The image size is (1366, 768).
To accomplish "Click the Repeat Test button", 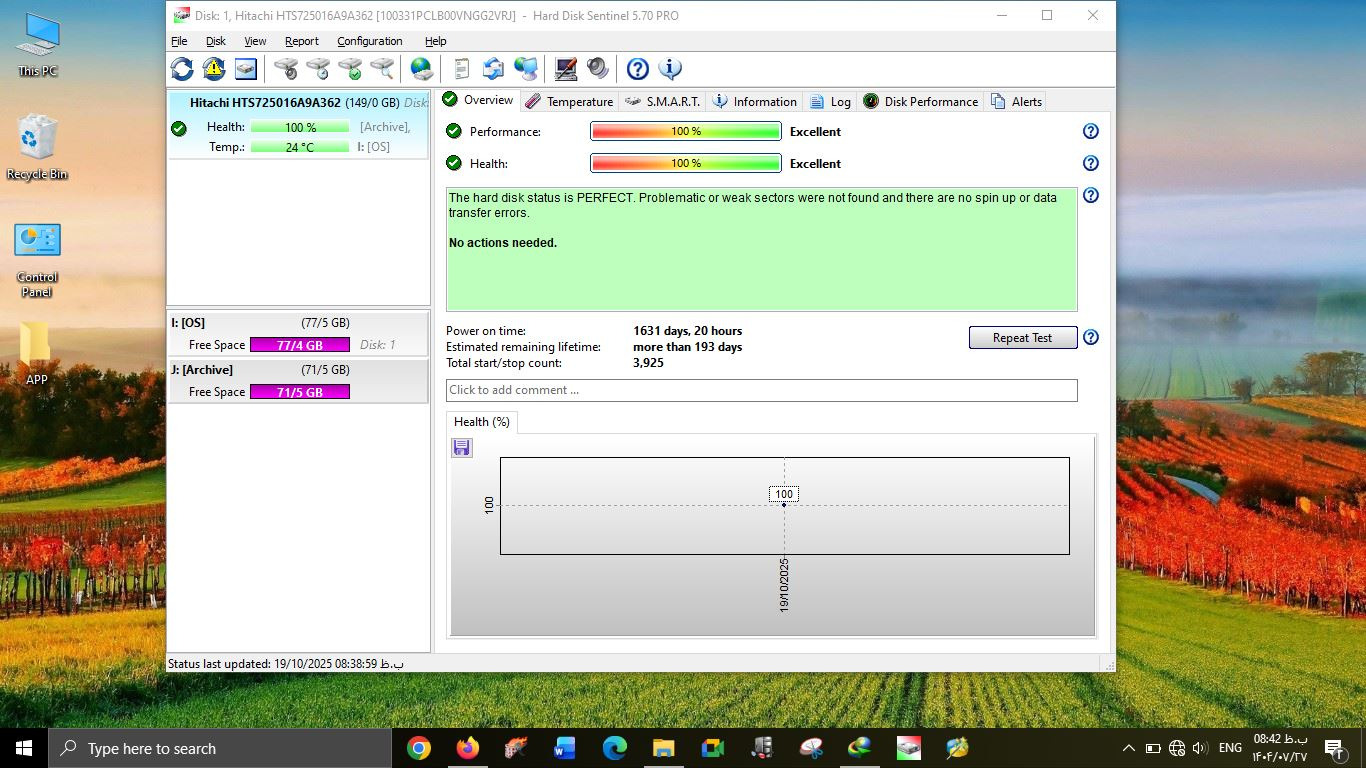I will pos(1022,338).
